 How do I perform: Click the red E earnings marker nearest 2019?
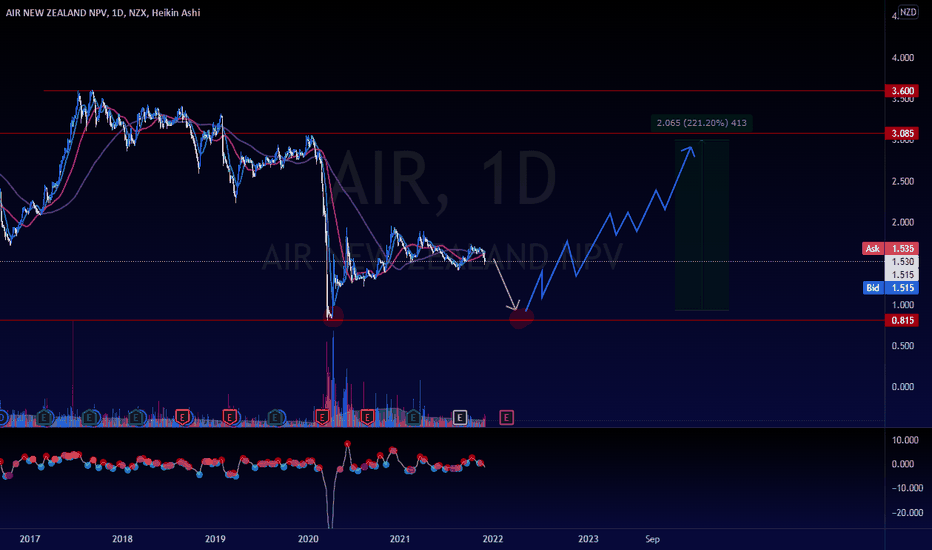pos(230,418)
